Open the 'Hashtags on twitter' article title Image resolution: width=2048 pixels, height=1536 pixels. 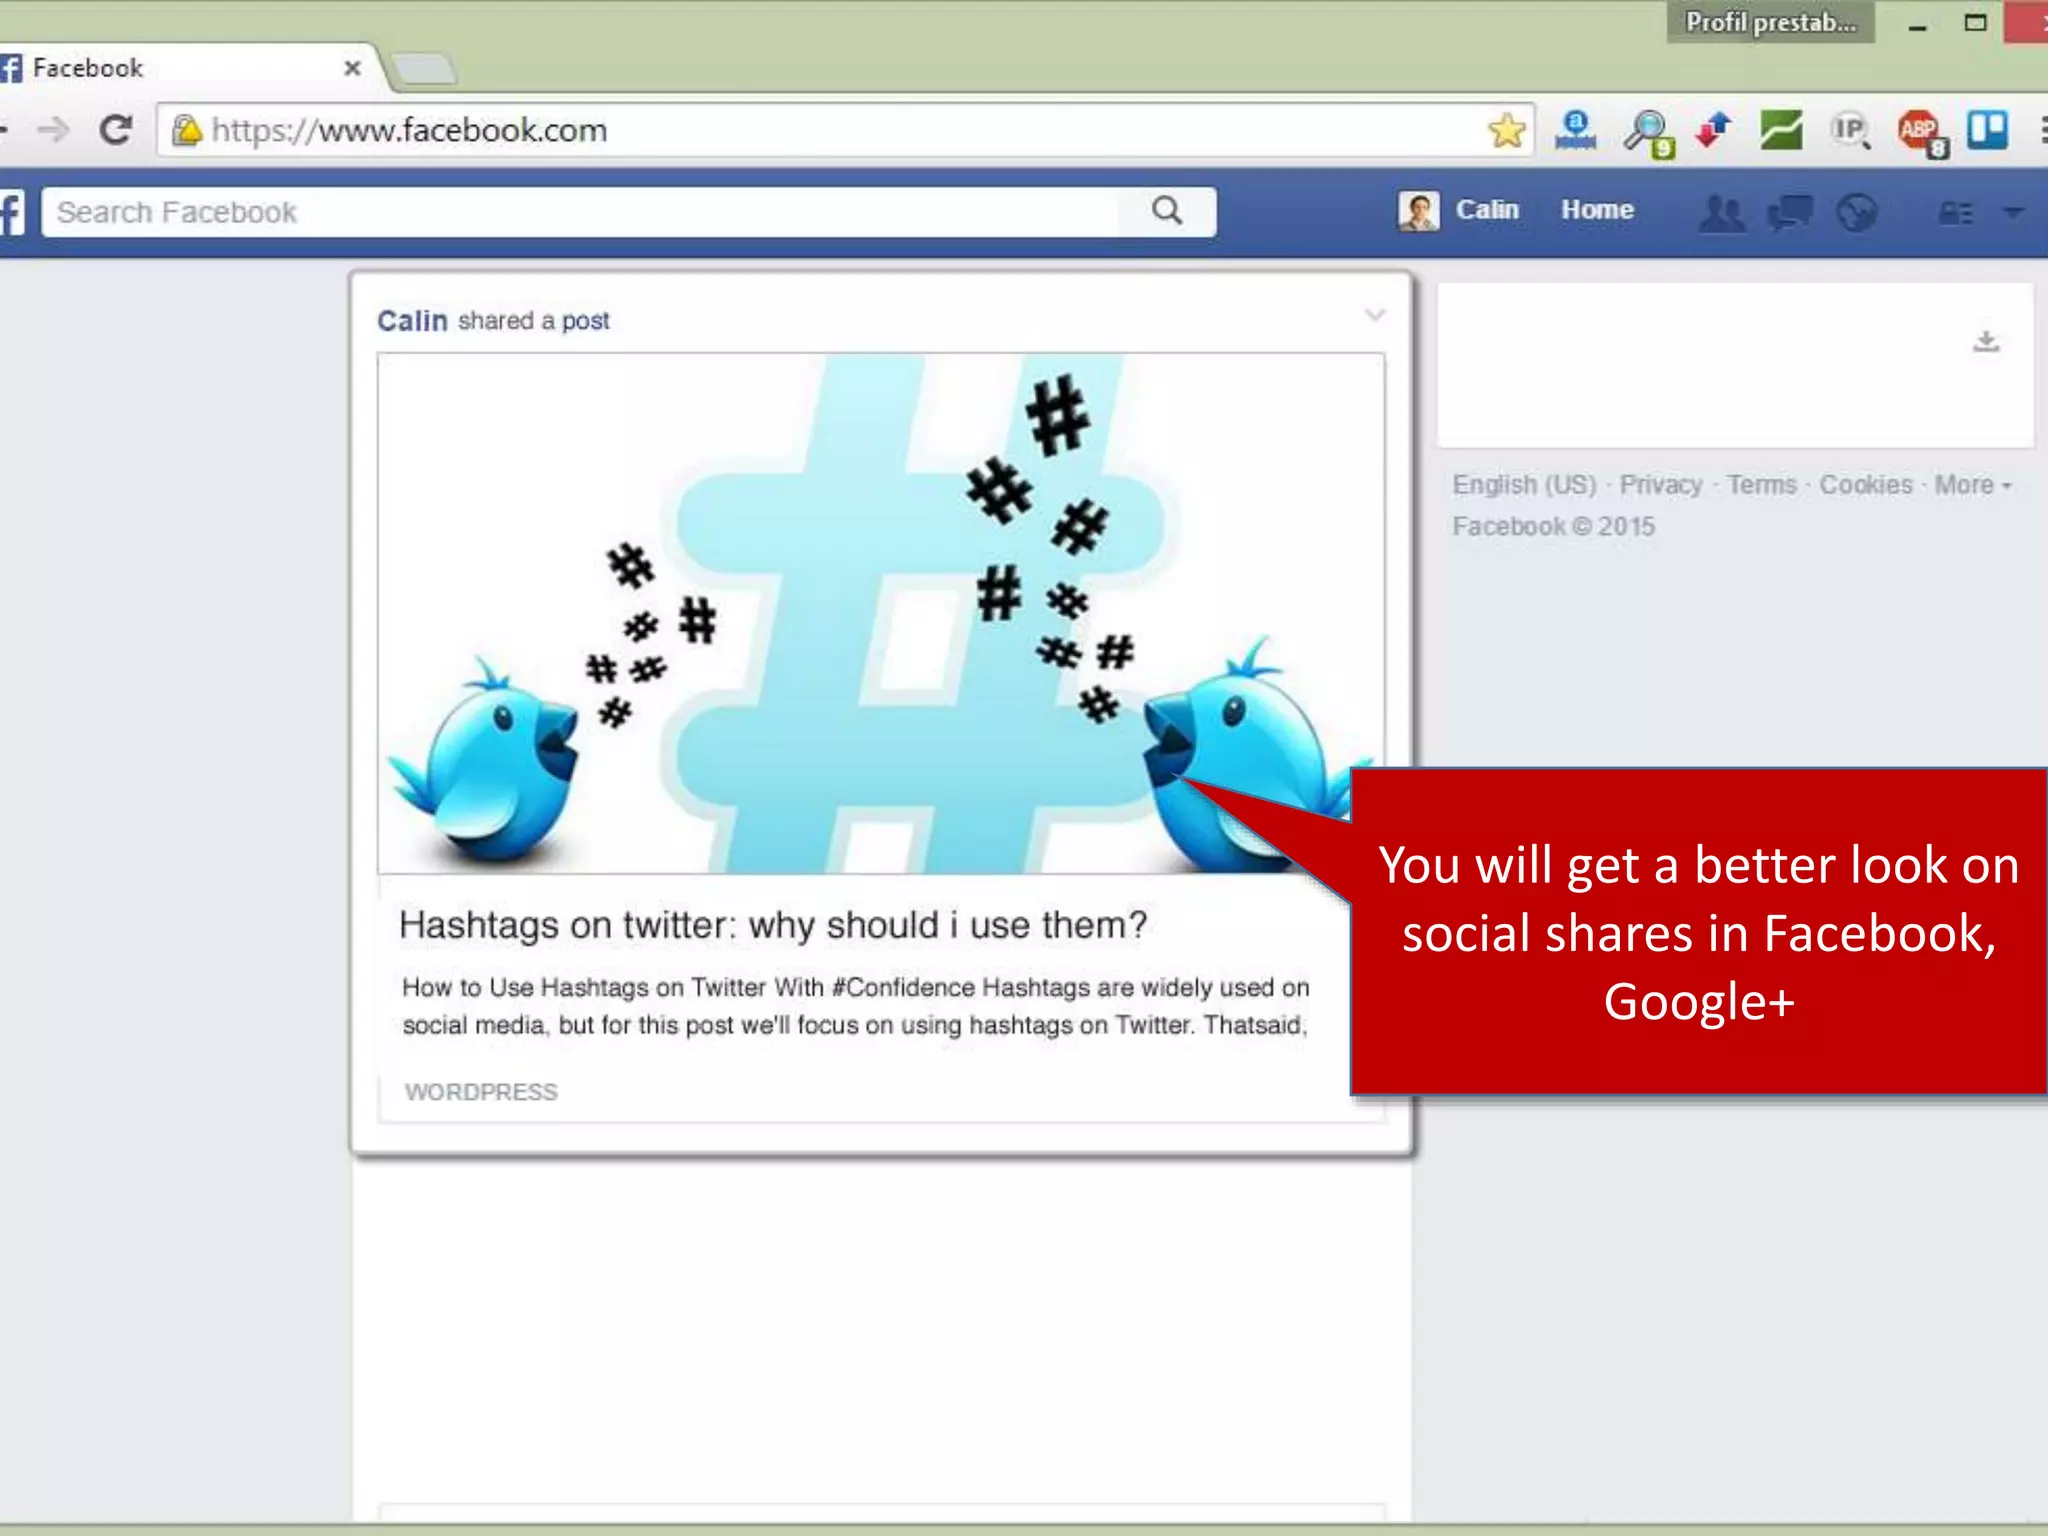click(x=773, y=925)
